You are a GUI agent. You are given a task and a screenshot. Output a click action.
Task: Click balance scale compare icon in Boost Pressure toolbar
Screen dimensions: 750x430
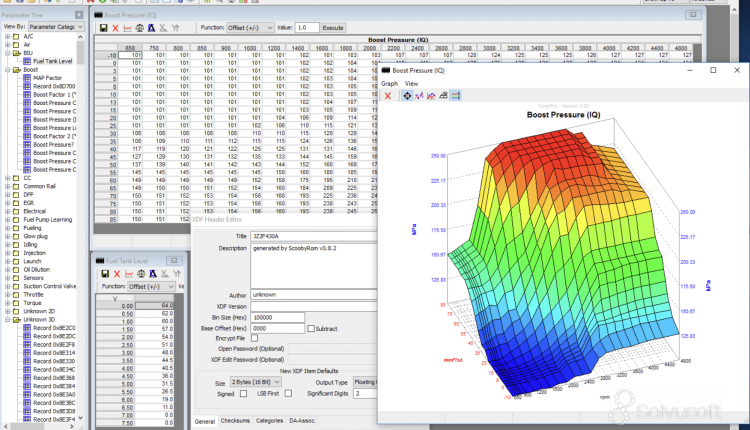tap(140, 28)
